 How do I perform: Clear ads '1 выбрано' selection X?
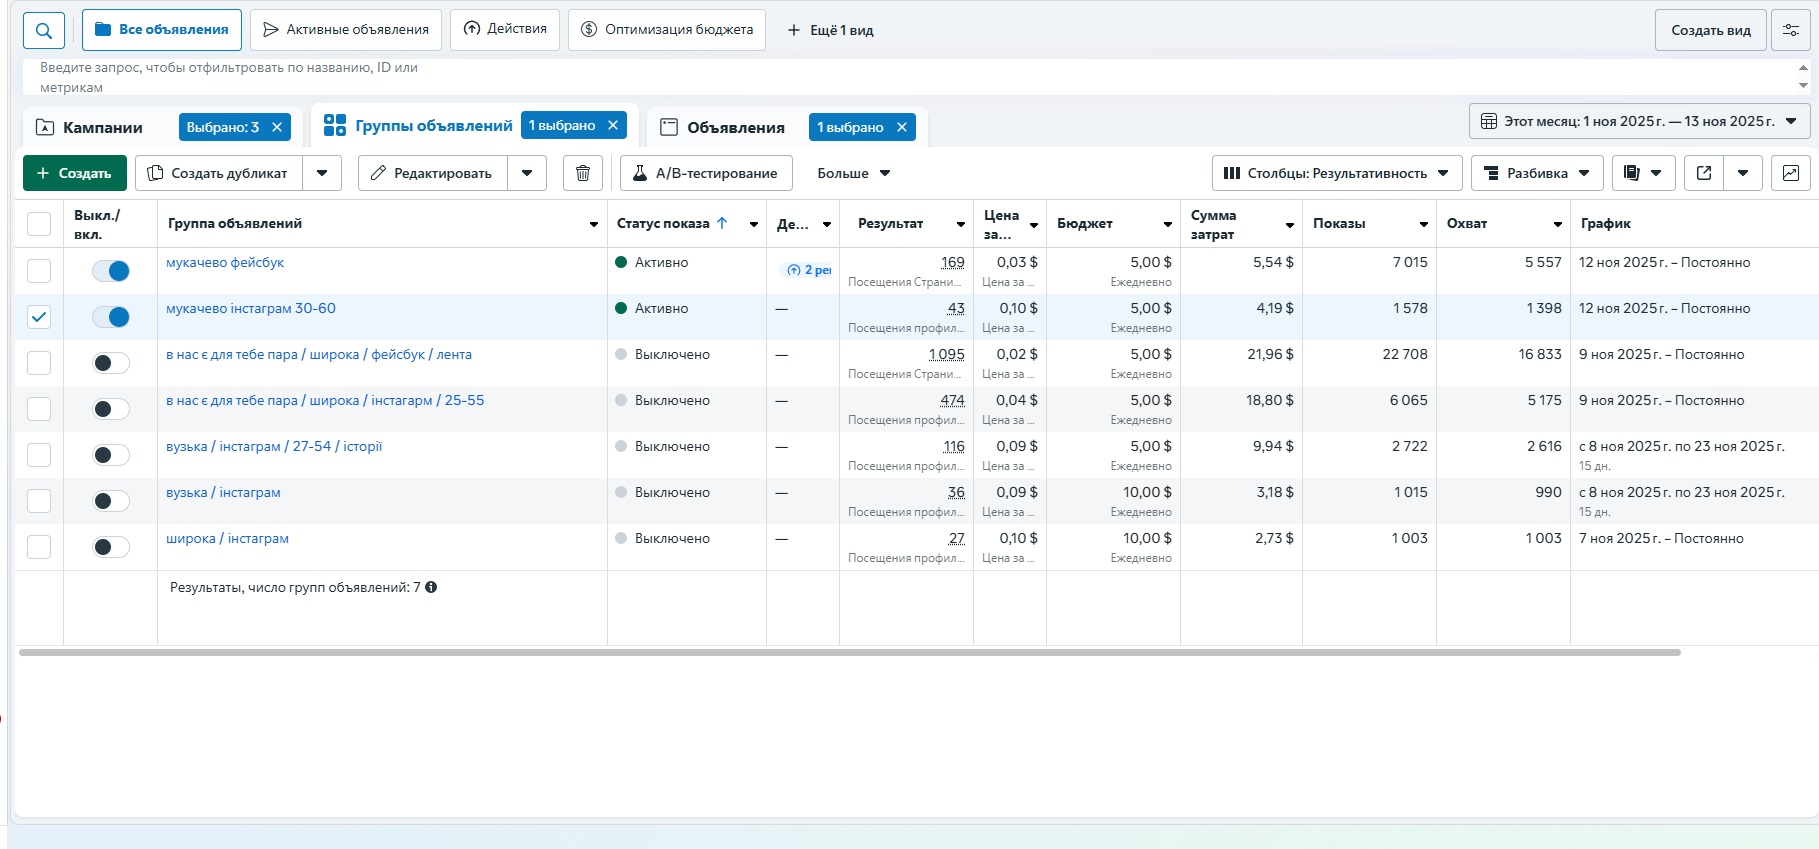point(902,127)
